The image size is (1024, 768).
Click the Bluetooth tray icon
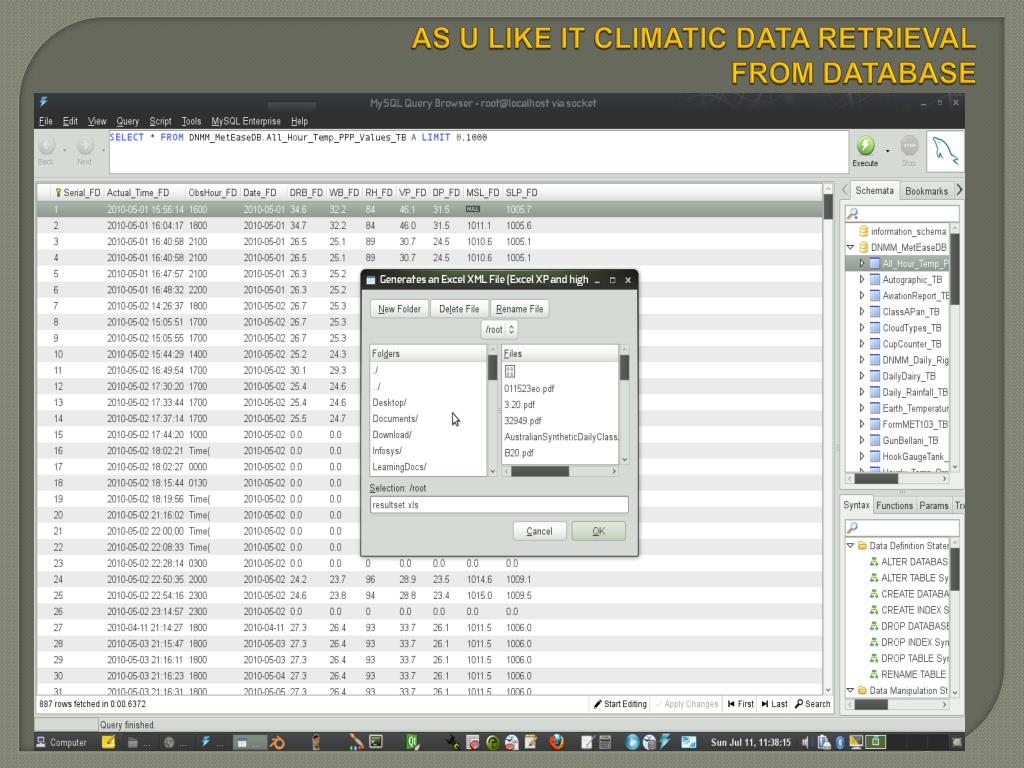pyautogui.click(x=840, y=743)
